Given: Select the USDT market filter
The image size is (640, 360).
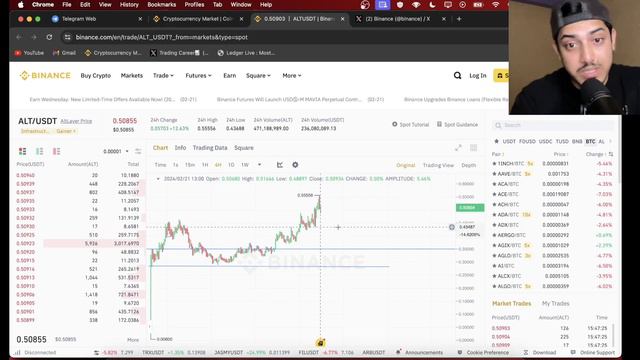Looking at the screenshot, I should click(x=509, y=142).
